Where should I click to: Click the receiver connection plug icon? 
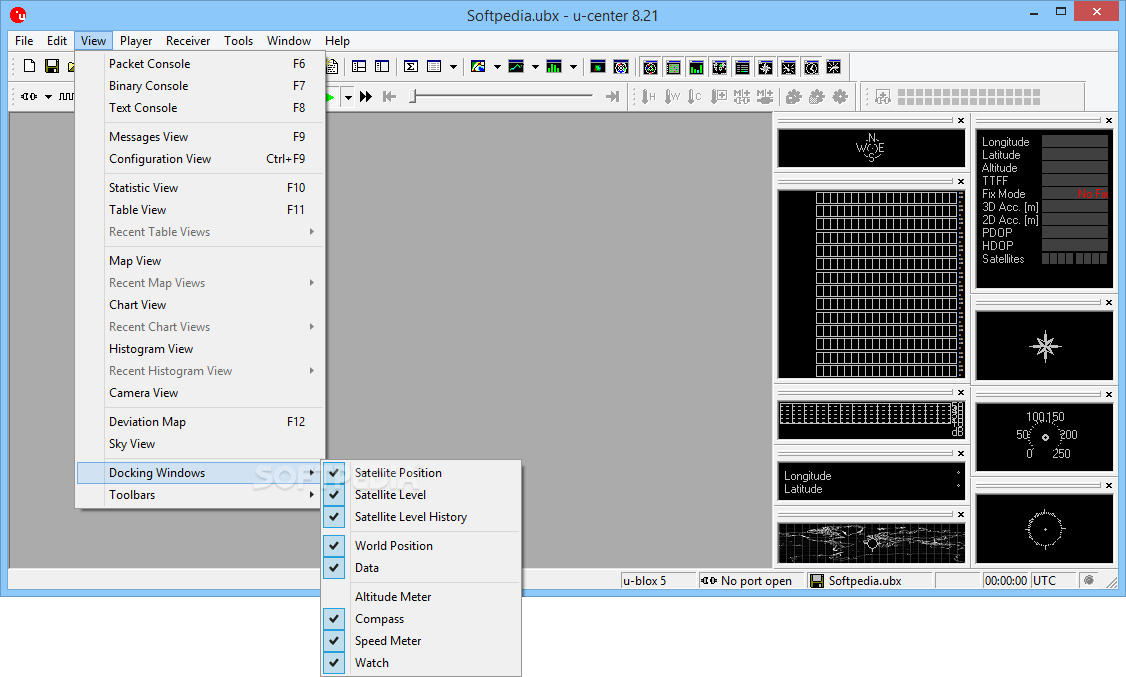(x=29, y=96)
